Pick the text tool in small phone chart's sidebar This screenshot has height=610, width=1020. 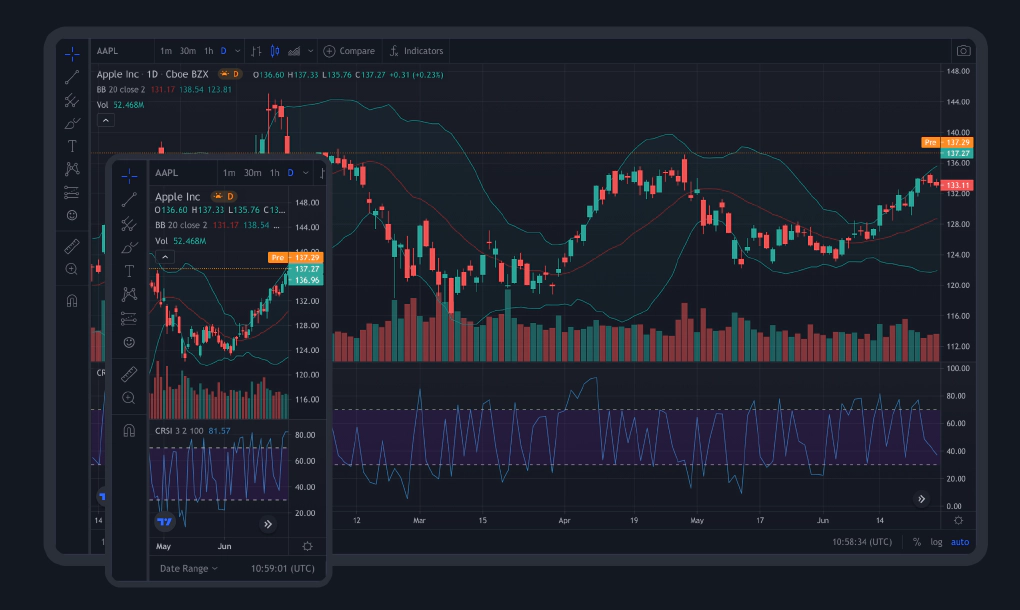pyautogui.click(x=129, y=271)
